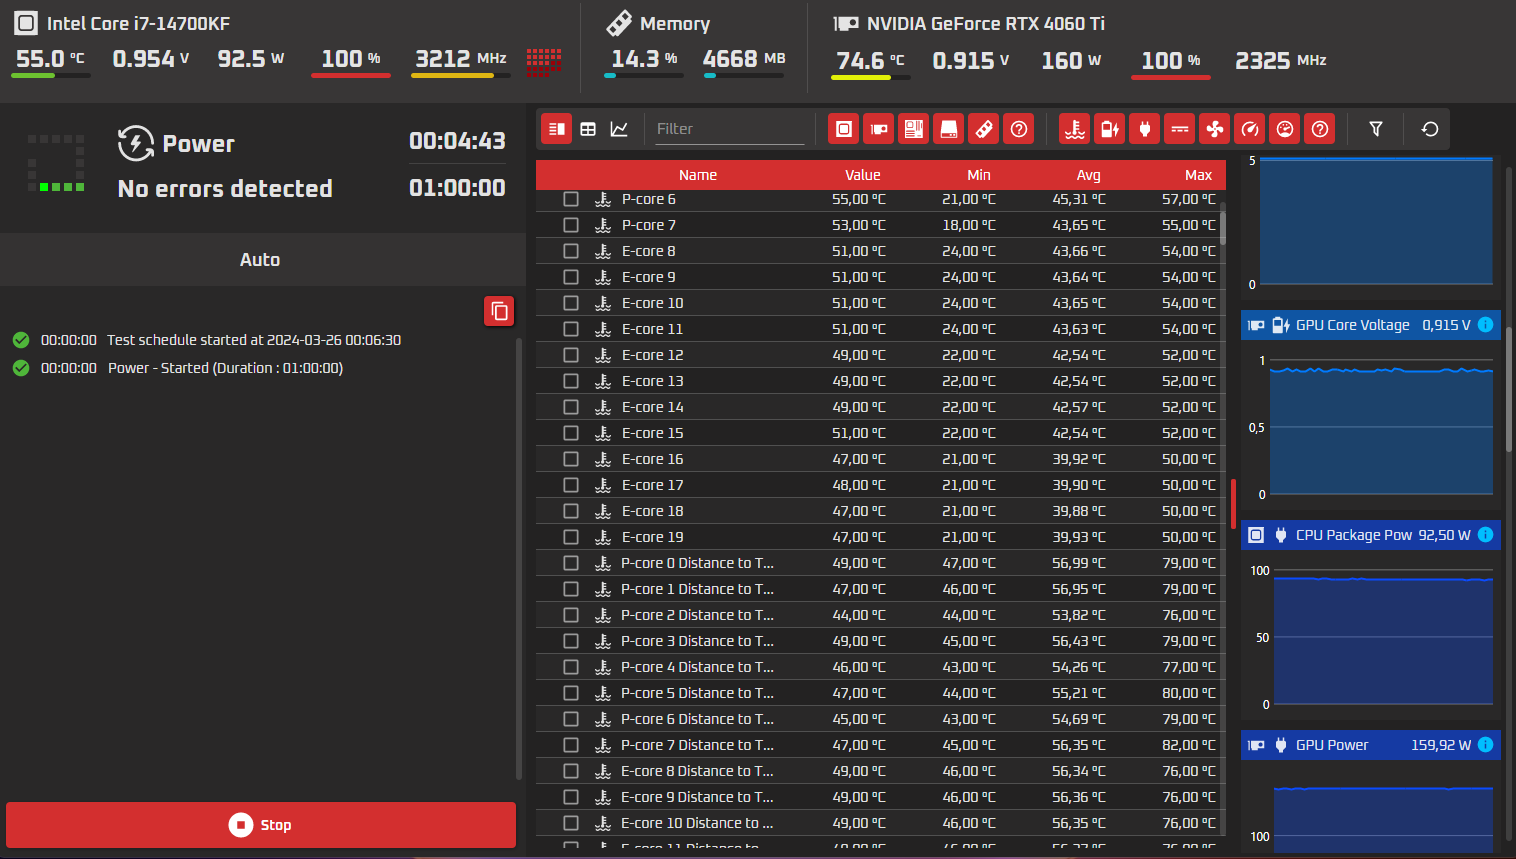Click the memory stick icon beside the Memory label
This screenshot has width=1516, height=859.
(x=619, y=23)
